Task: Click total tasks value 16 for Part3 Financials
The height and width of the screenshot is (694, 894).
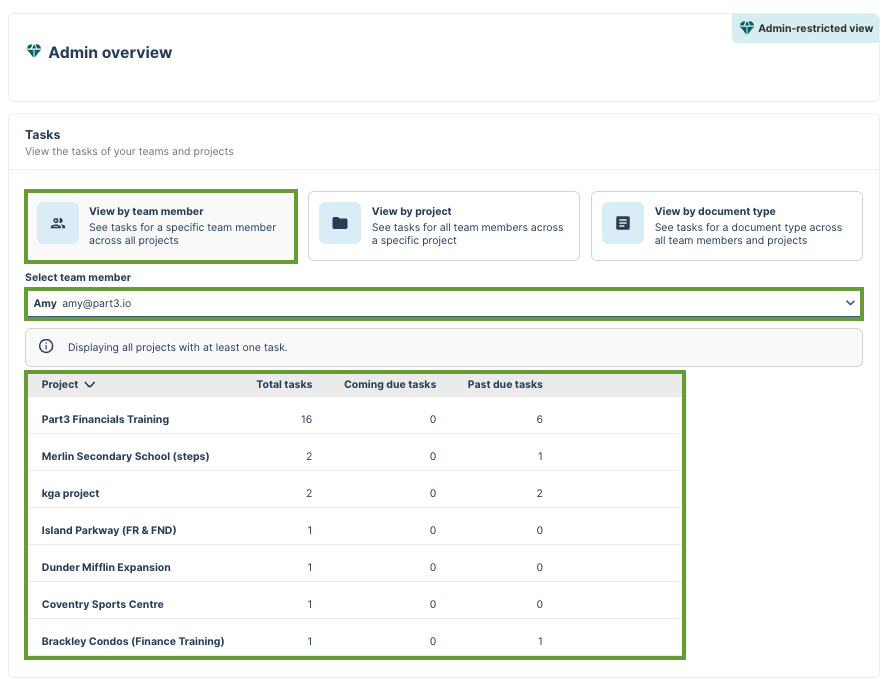Action: click(306, 419)
